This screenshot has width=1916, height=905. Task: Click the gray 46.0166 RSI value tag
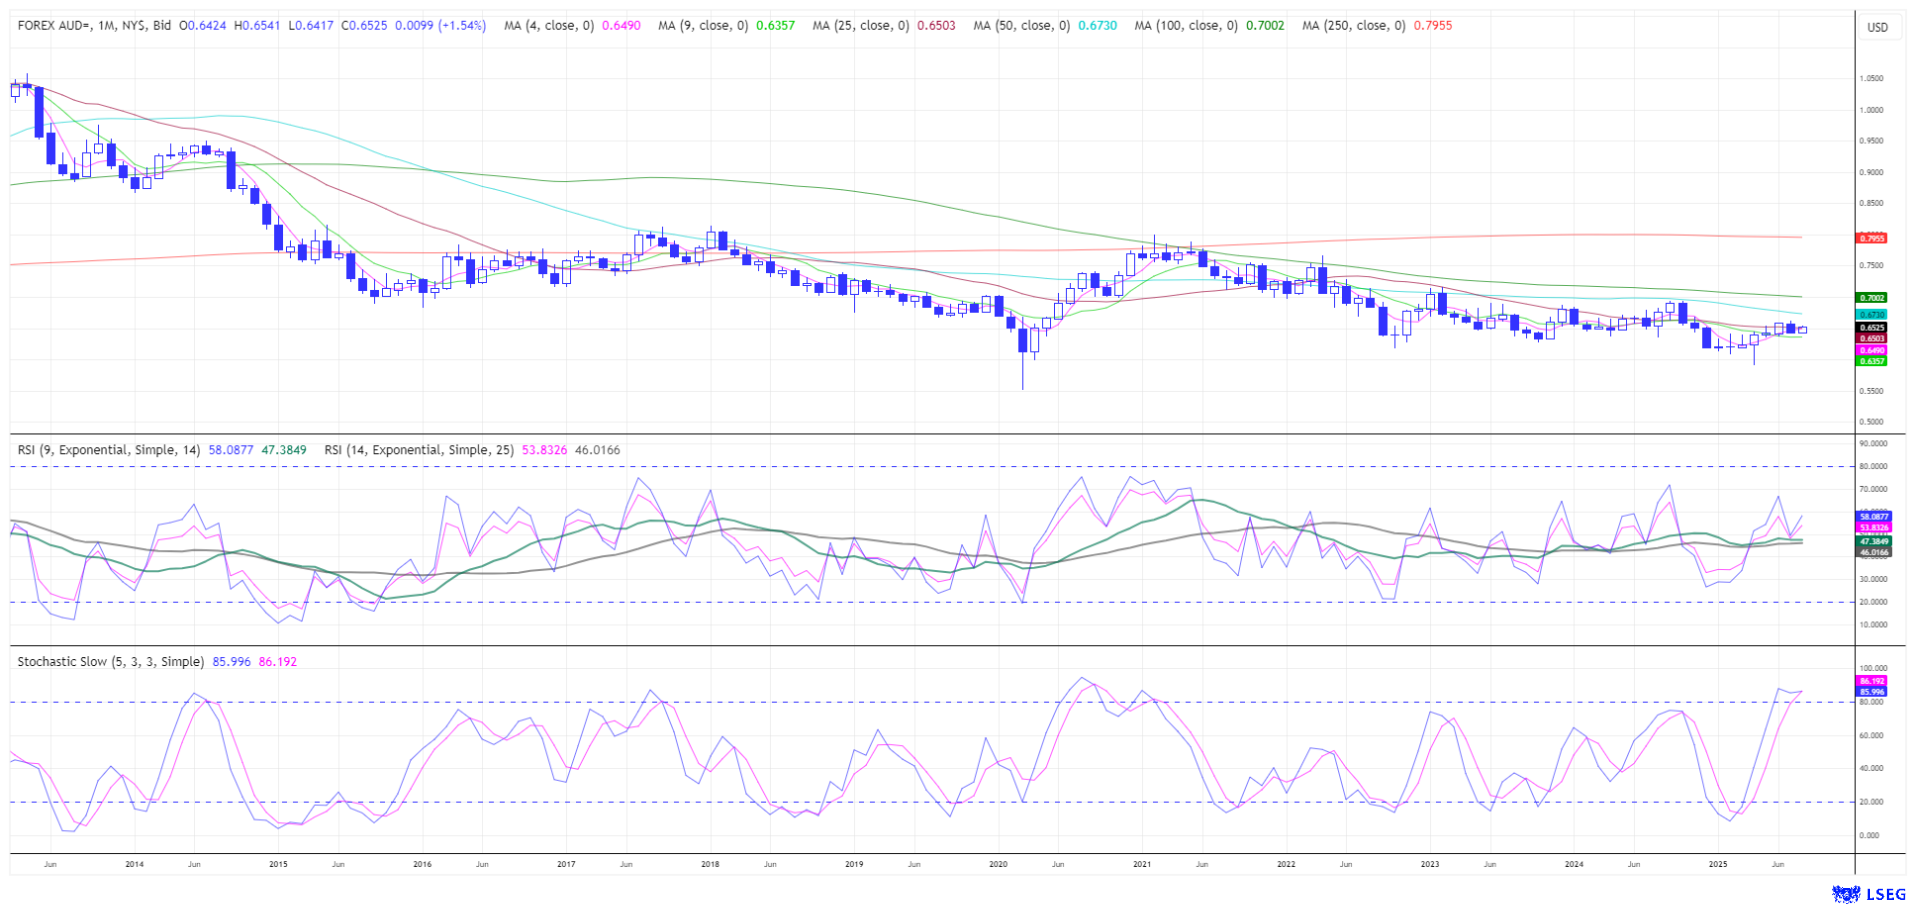tap(1872, 552)
